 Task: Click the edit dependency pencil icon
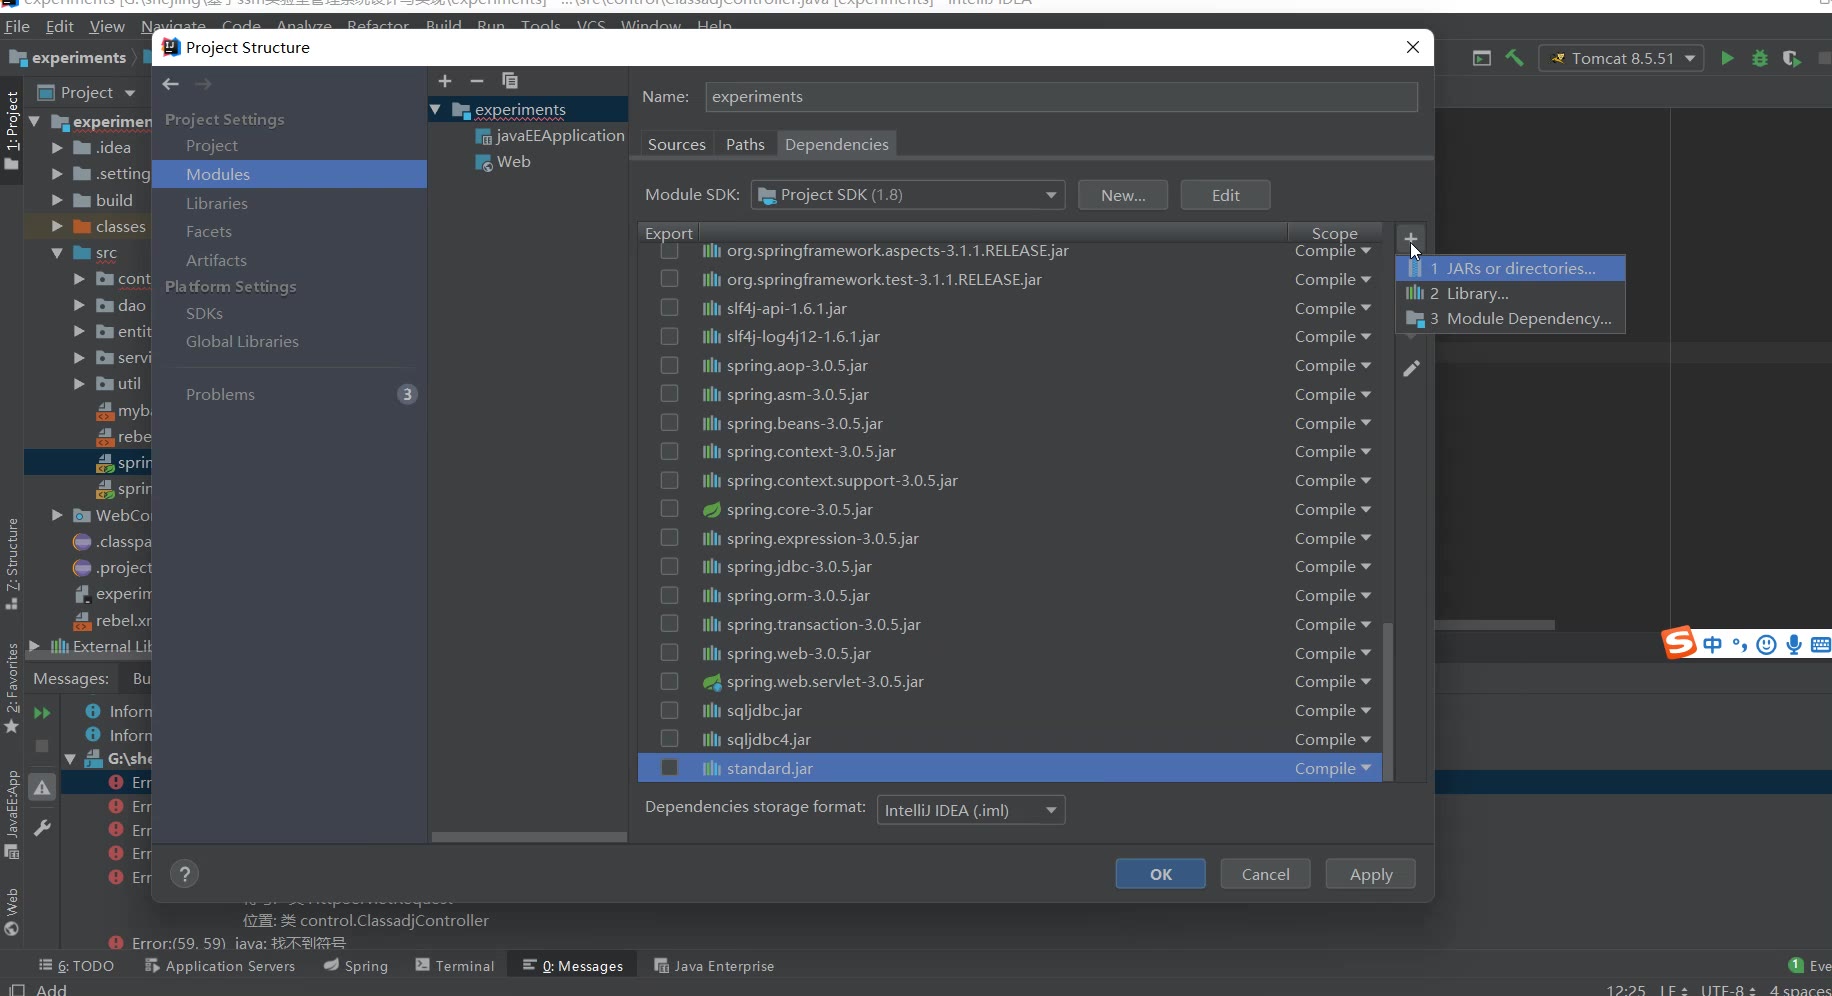click(x=1411, y=369)
